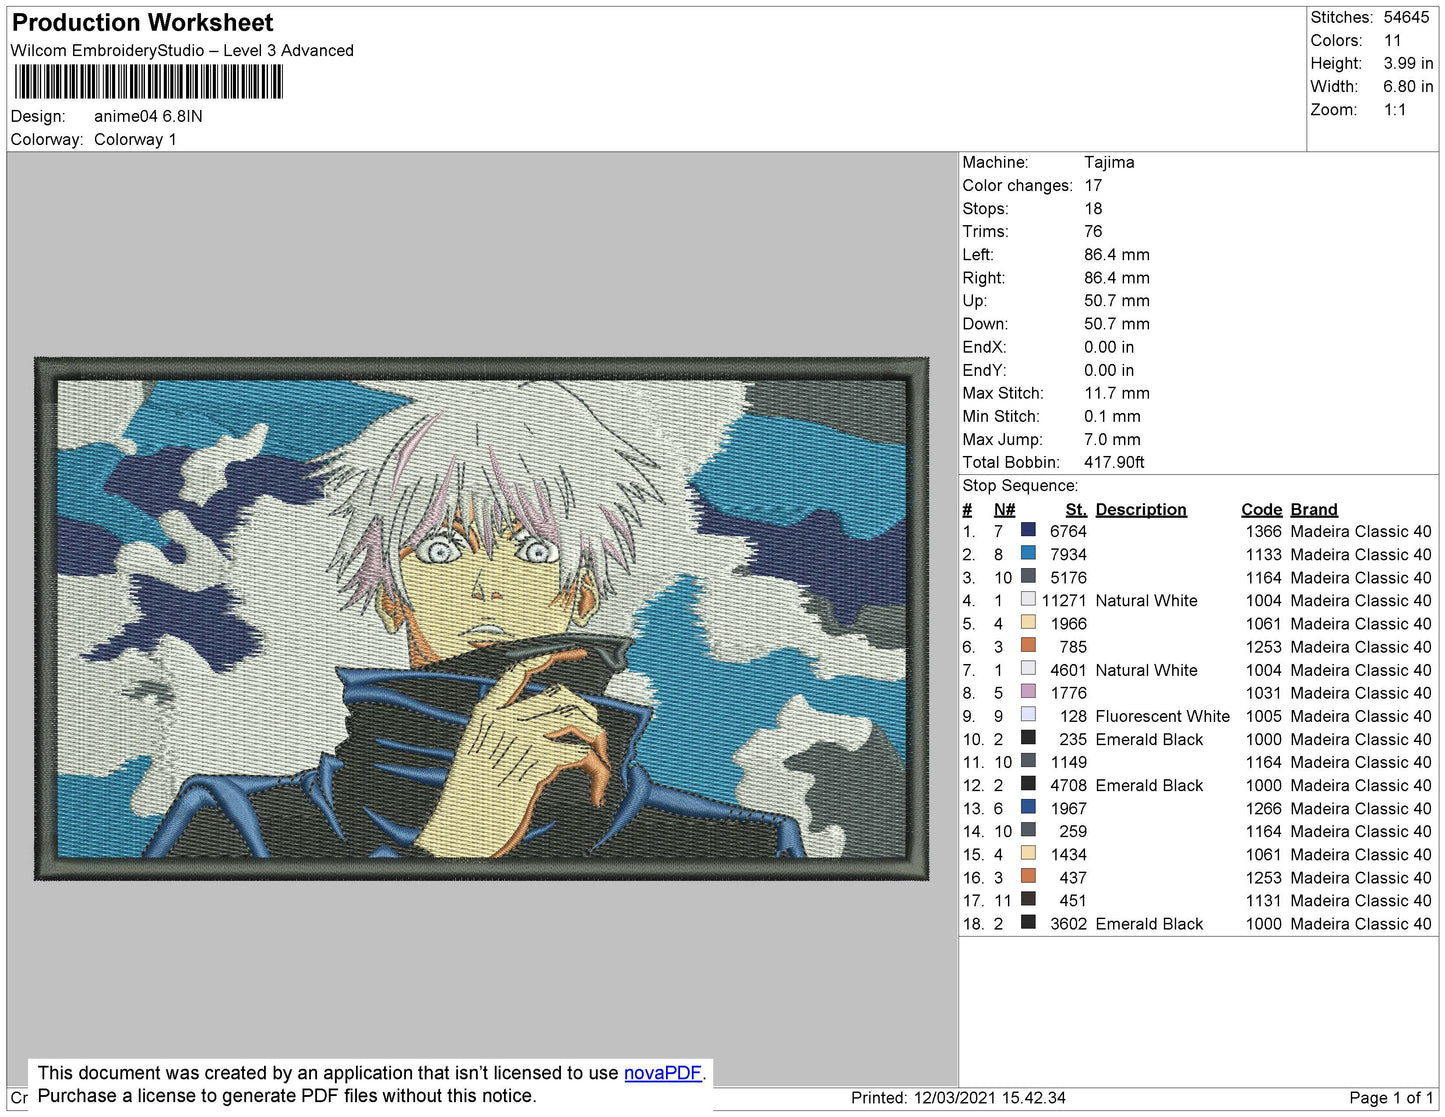
Task: Click the "Description" column header
Action: (1141, 510)
